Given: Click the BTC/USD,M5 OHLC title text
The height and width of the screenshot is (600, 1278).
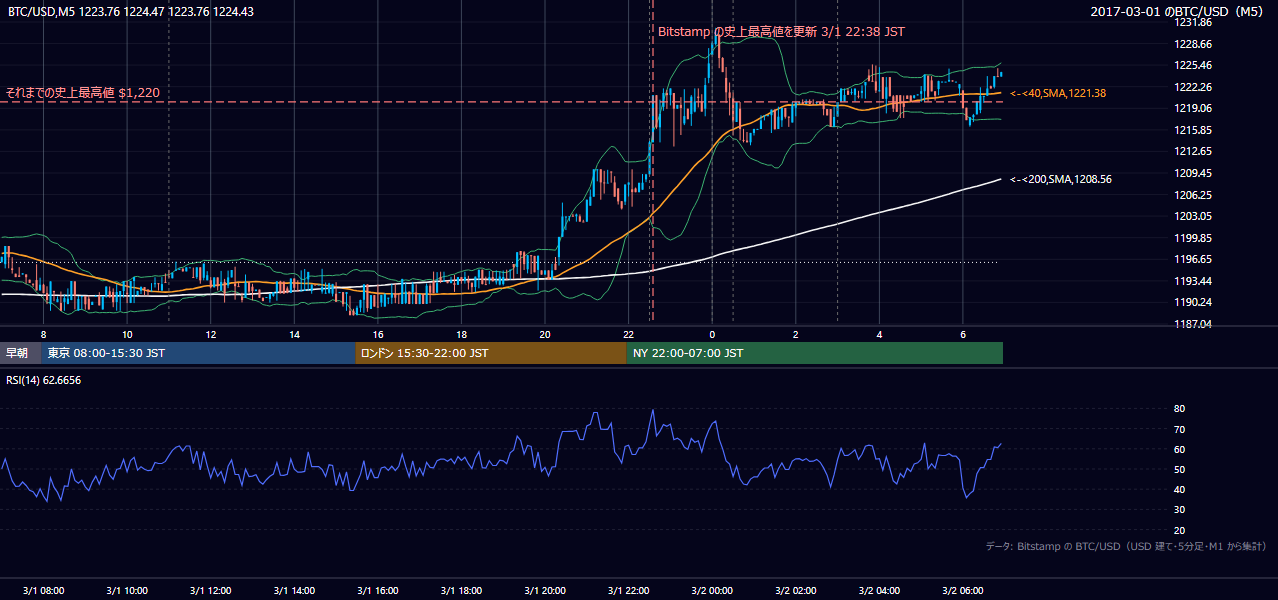Looking at the screenshot, I should 130,12.
